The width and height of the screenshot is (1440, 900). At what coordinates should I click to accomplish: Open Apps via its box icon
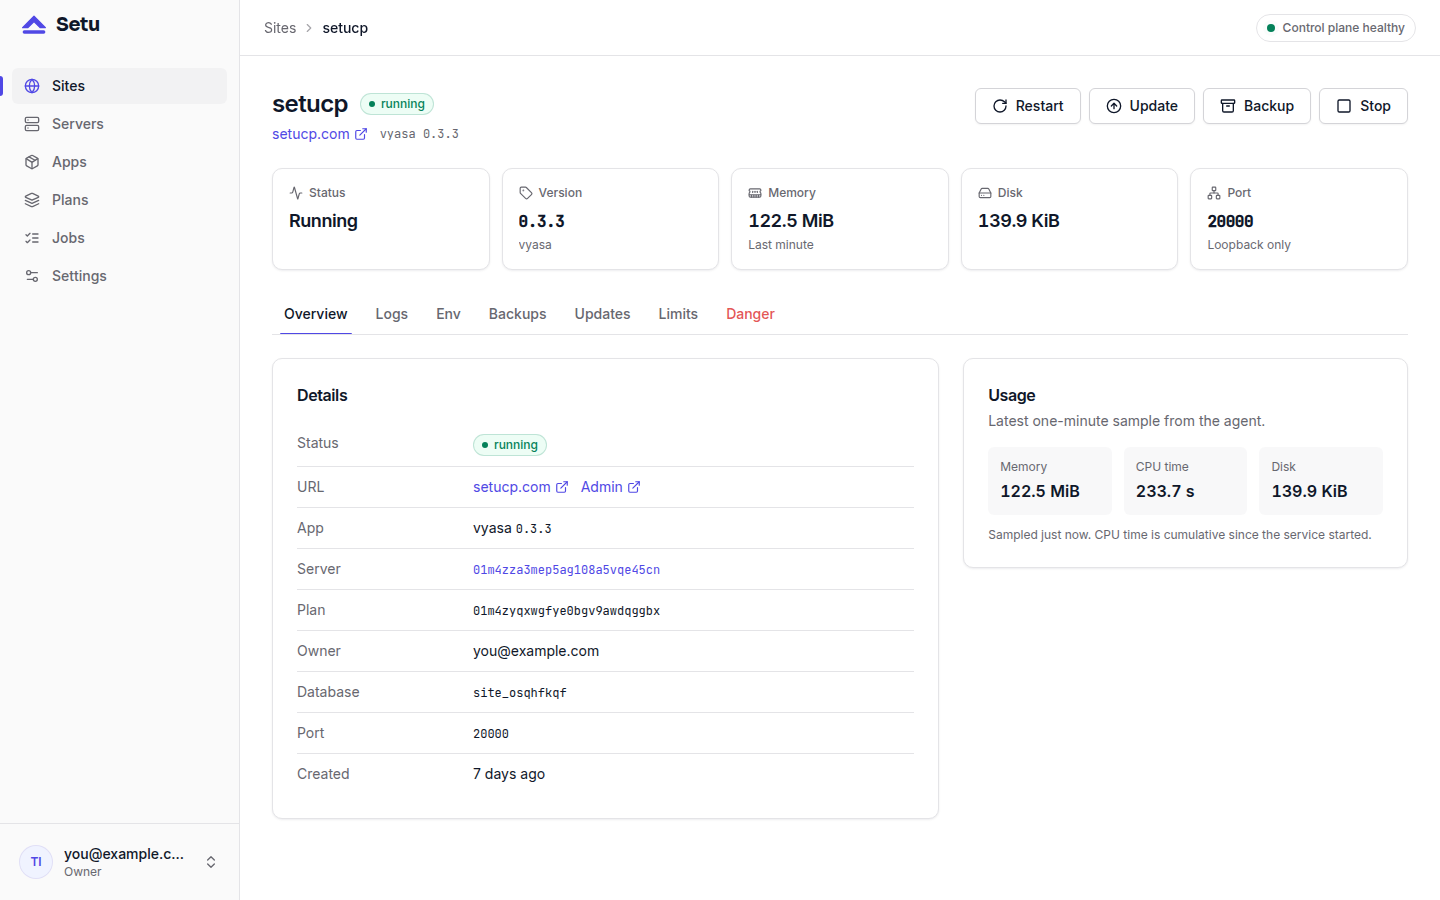[32, 162]
